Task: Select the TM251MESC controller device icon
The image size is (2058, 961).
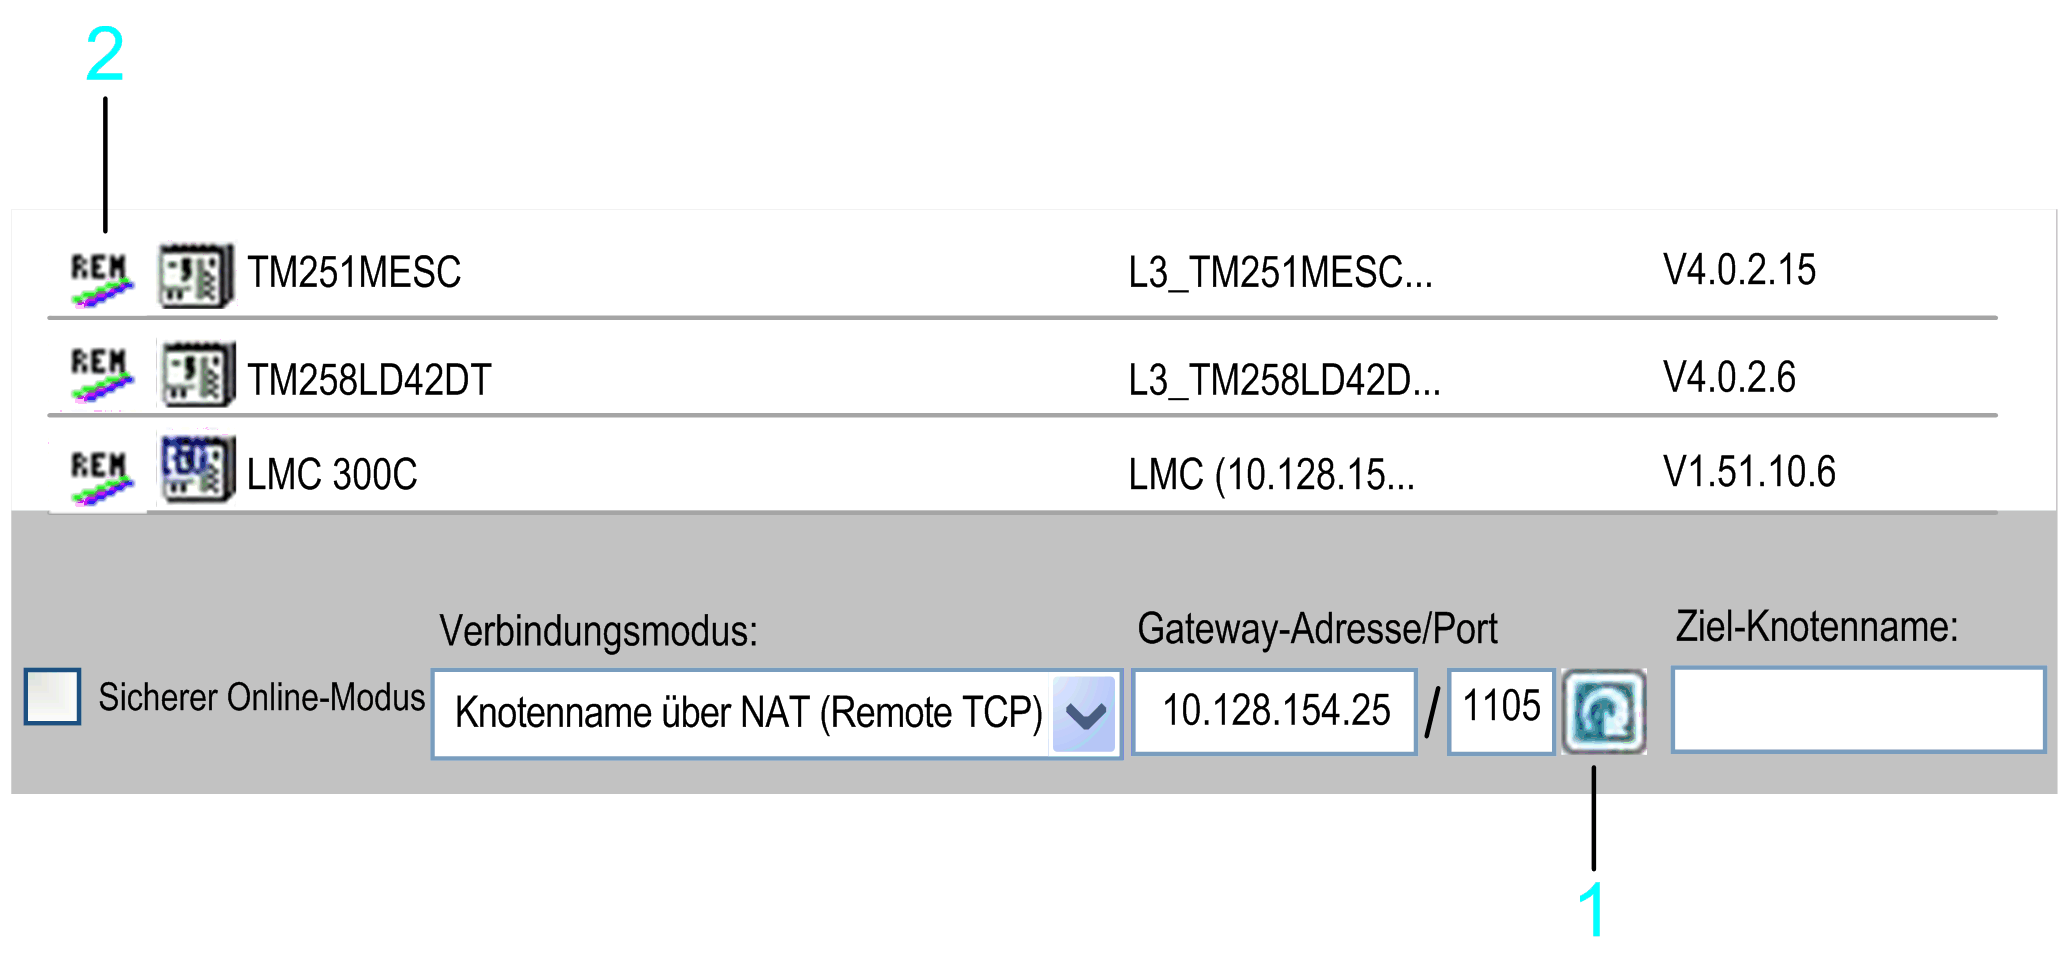Action: (196, 275)
